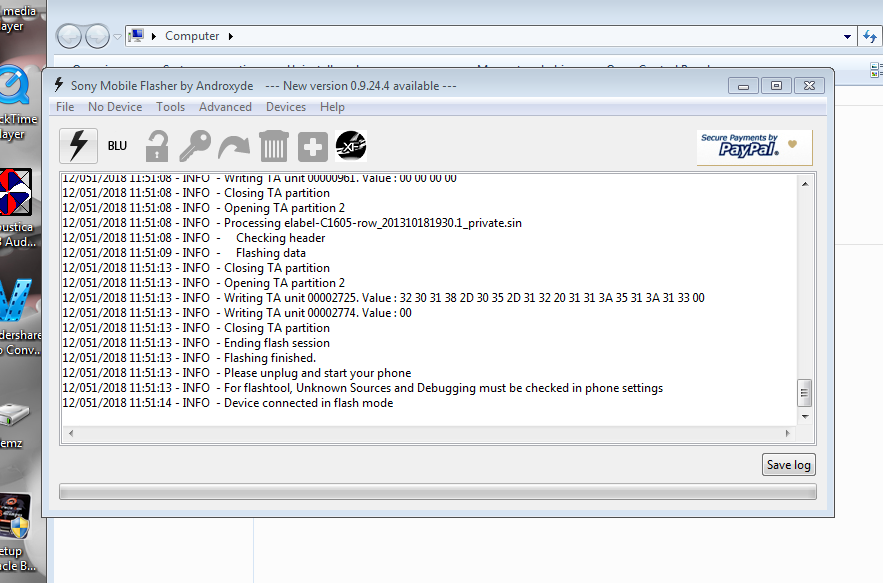Open Explorer recent pages dropdown arrow
Screen dimensions: 883x583
coord(117,37)
